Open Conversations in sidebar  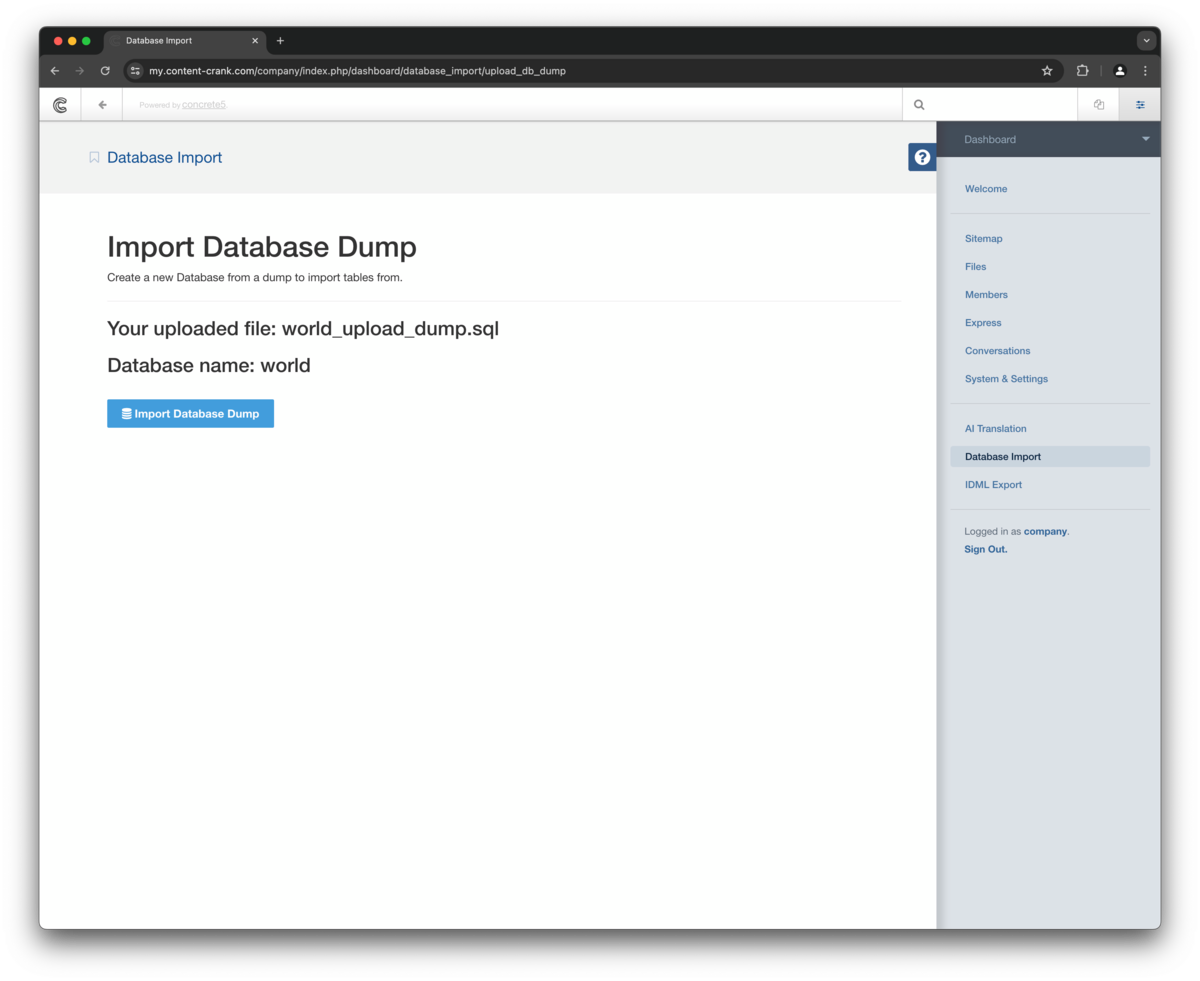click(x=997, y=351)
